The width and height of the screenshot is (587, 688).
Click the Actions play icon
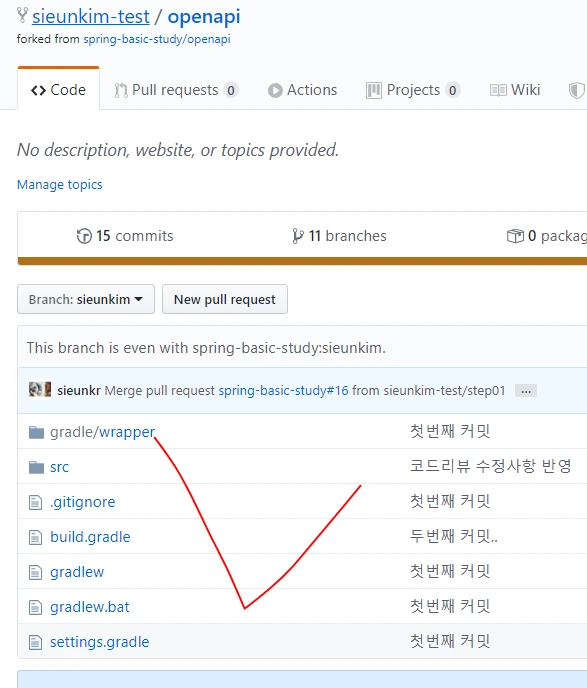(x=275, y=90)
